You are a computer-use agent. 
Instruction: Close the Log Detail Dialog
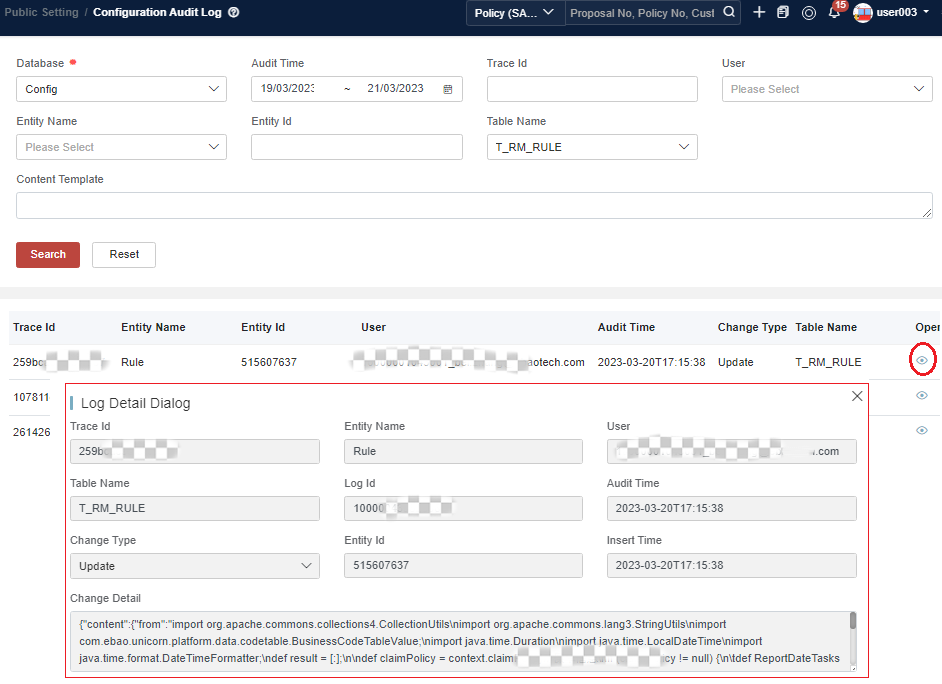(856, 396)
